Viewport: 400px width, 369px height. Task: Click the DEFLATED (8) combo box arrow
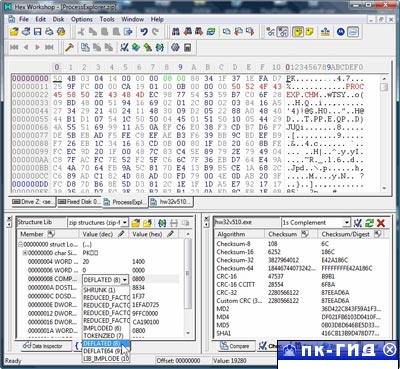(125, 280)
